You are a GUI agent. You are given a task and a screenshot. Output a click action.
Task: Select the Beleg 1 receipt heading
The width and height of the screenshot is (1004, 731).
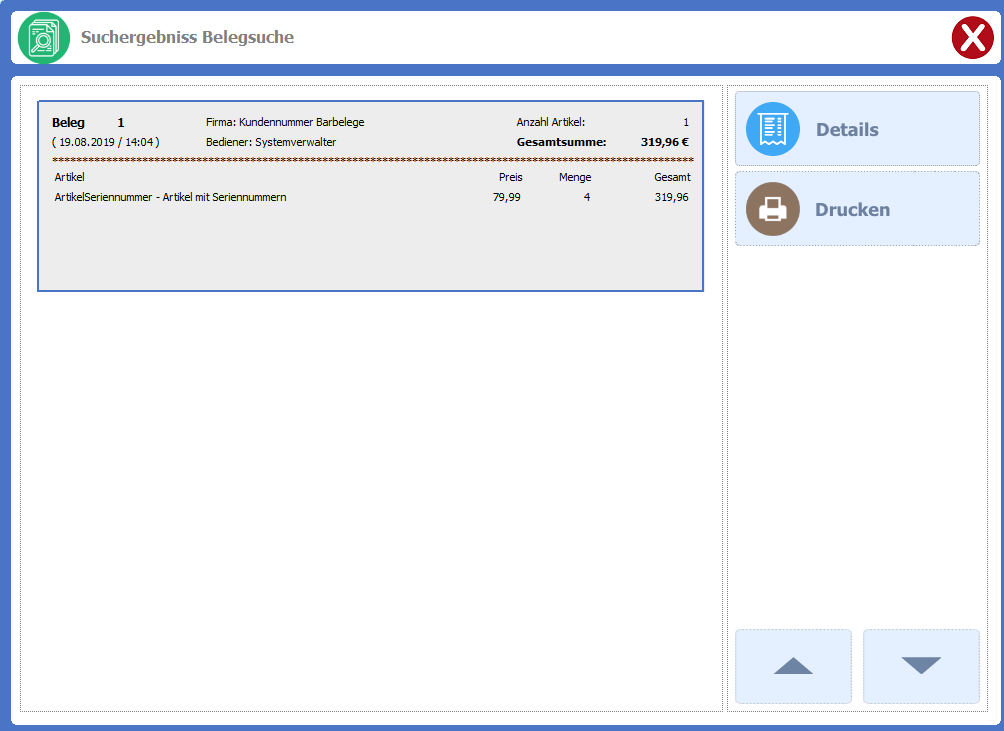[x=88, y=122]
